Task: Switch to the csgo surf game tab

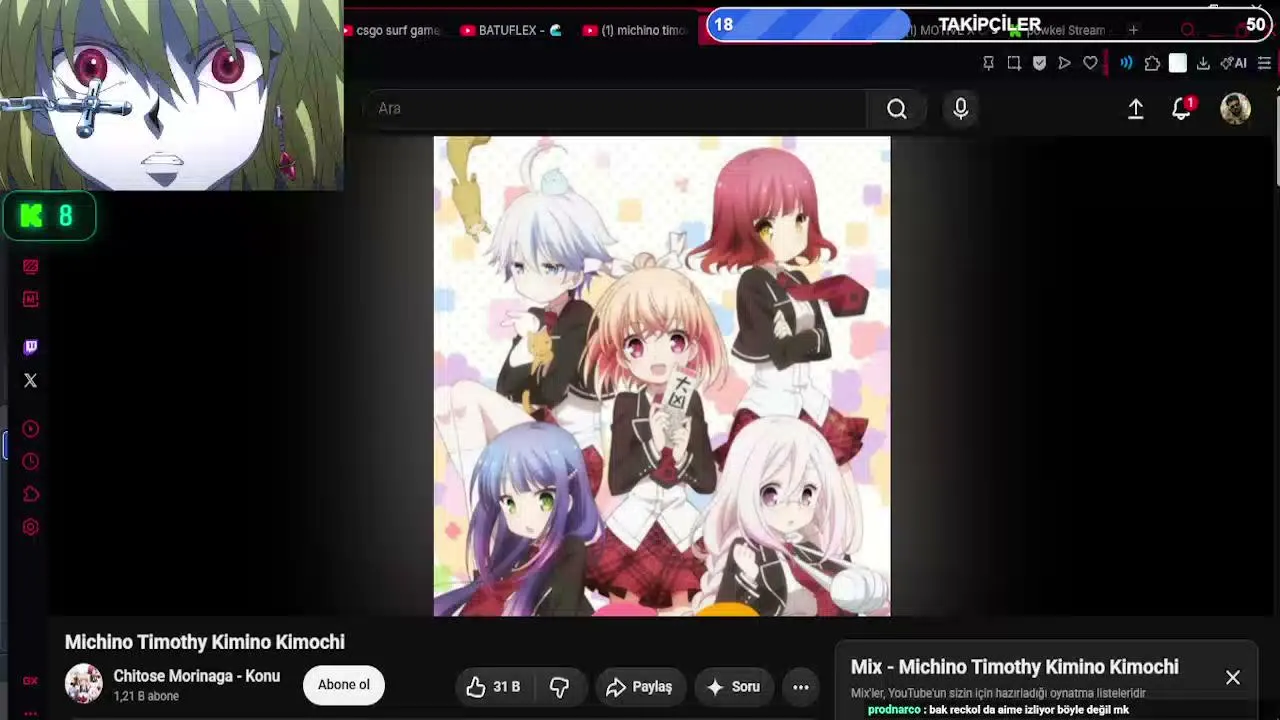Action: 392,30
